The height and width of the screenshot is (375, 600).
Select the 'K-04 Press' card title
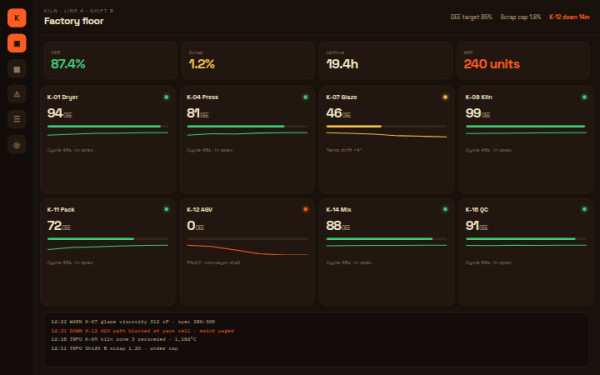[x=202, y=97]
